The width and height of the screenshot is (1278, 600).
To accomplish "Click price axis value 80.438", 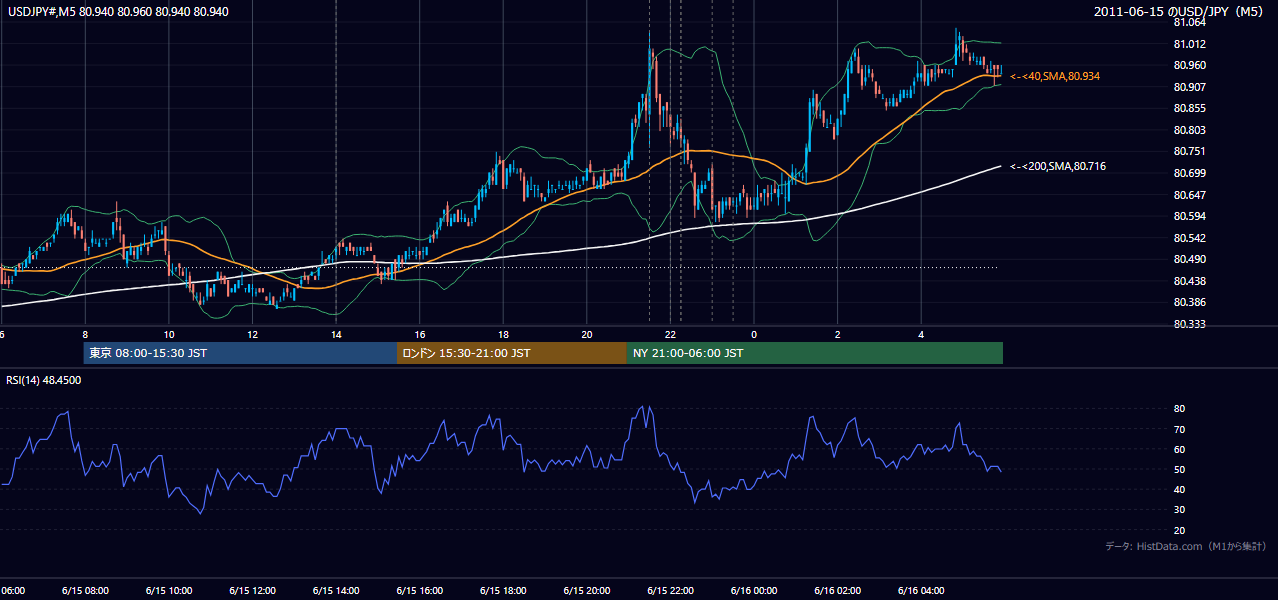I will [1190, 281].
